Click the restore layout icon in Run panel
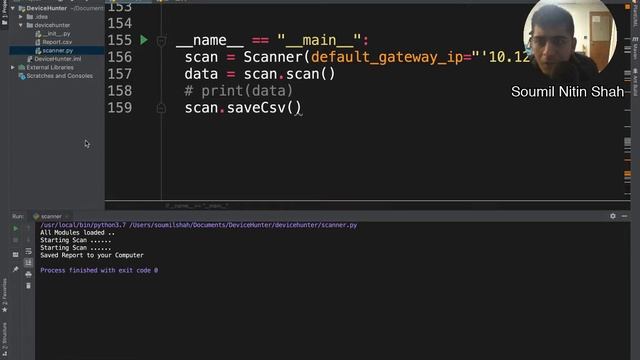The height and width of the screenshot is (360, 640). click(16, 255)
